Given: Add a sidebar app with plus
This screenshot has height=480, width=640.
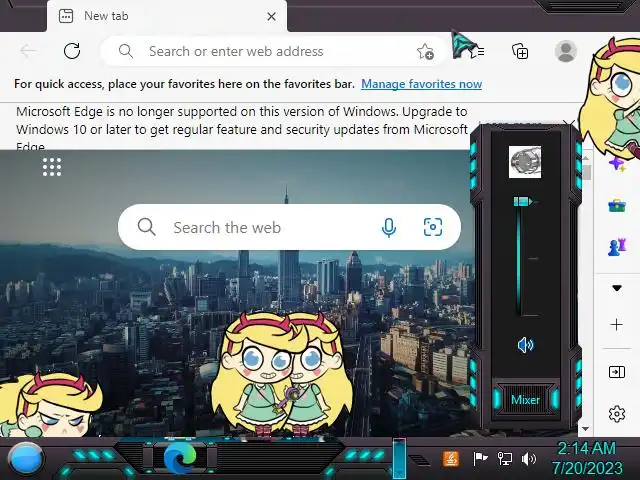Looking at the screenshot, I should (x=616, y=324).
